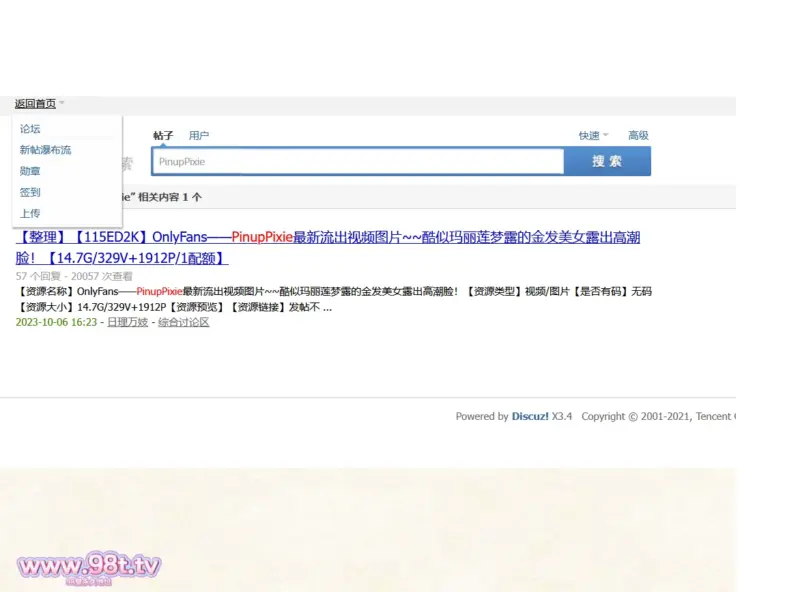Switch to the 帖子 search tab
Viewport: 800px width, 592px height.
click(x=163, y=136)
